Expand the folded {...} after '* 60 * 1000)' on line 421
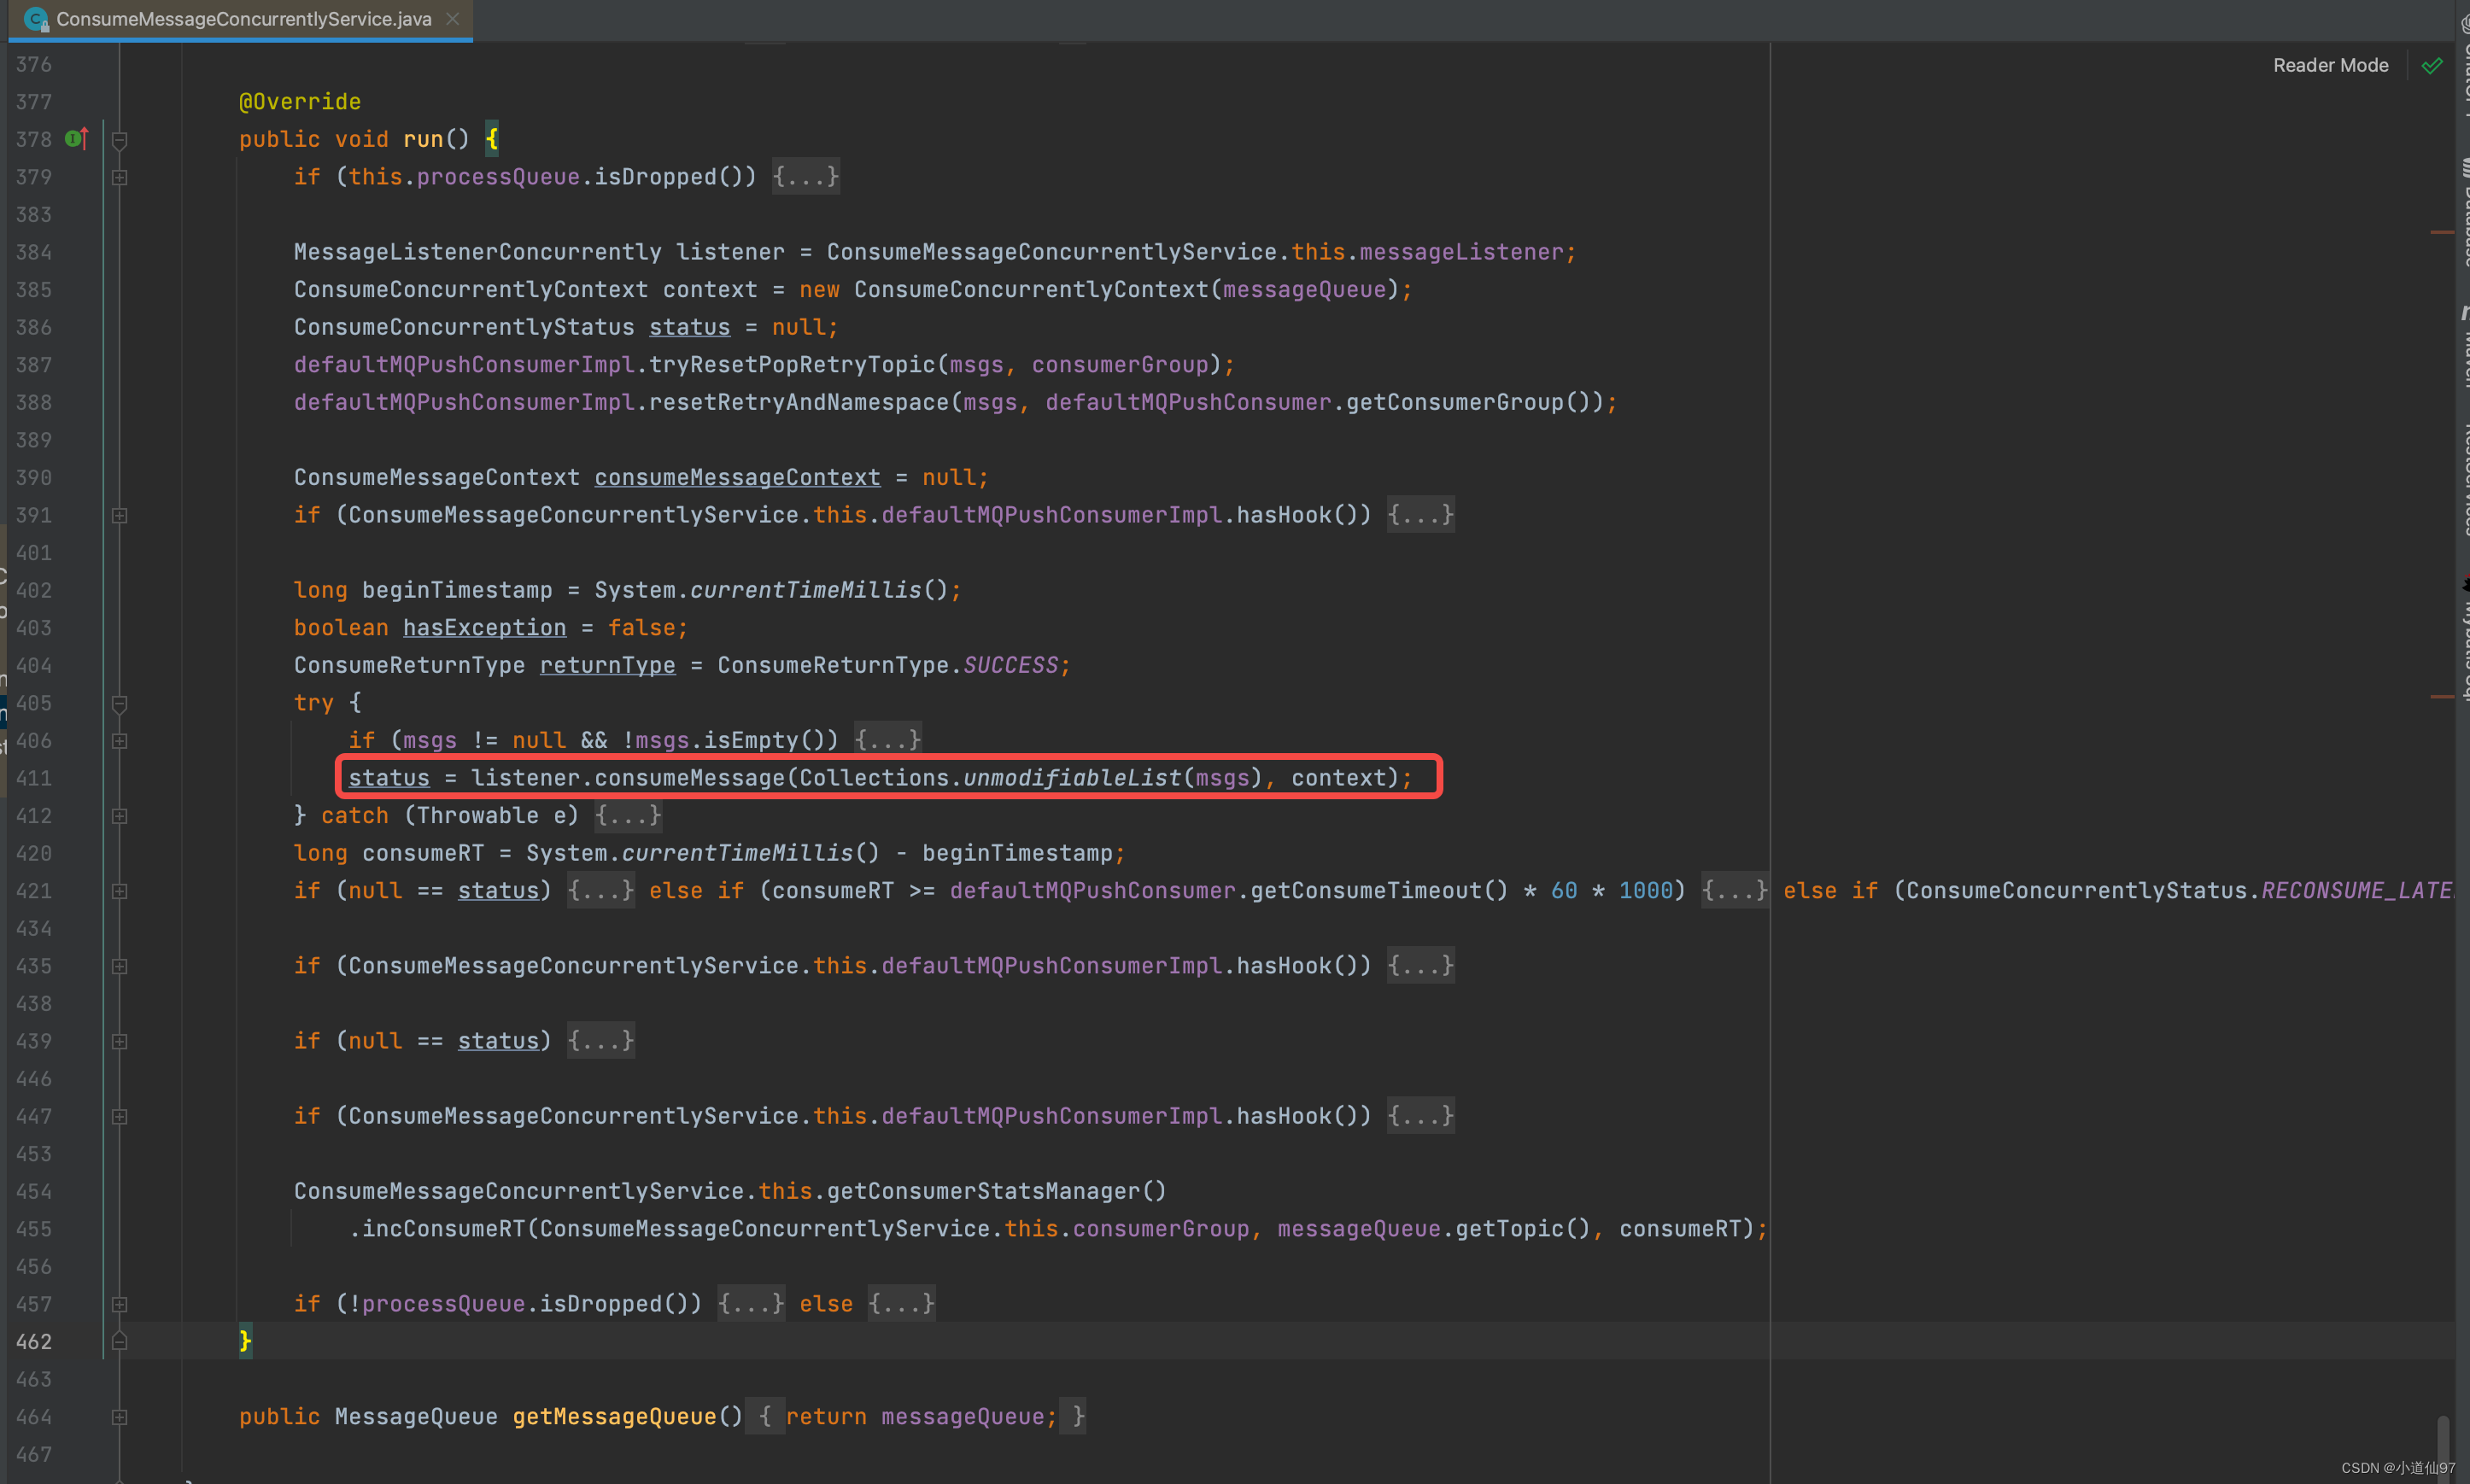The image size is (2470, 1484). [x=1734, y=890]
